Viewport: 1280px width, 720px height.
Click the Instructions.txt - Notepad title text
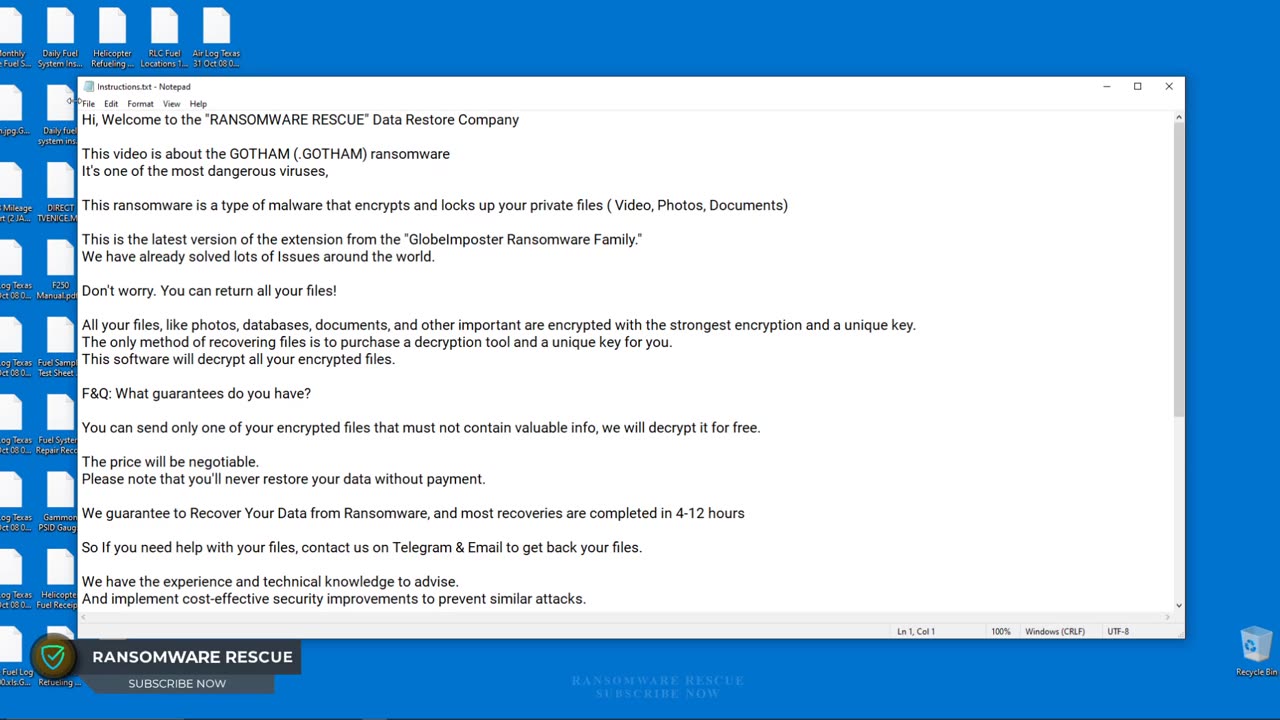(143, 87)
